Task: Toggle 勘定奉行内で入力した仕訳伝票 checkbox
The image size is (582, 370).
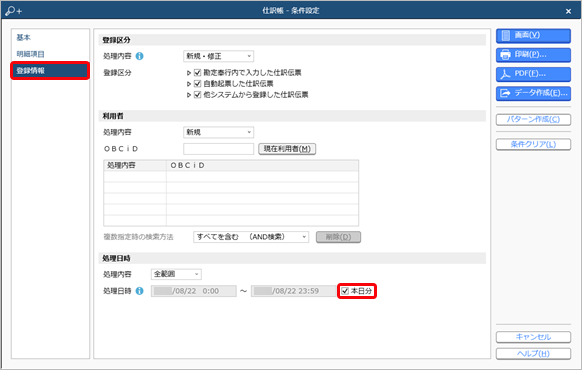Action: tap(197, 73)
